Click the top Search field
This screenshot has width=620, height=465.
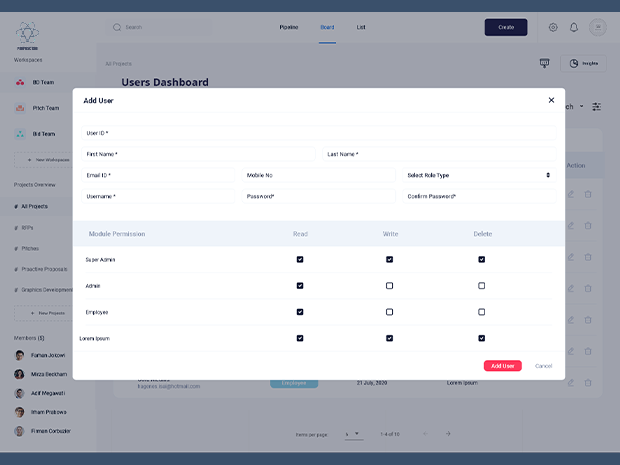pos(160,27)
